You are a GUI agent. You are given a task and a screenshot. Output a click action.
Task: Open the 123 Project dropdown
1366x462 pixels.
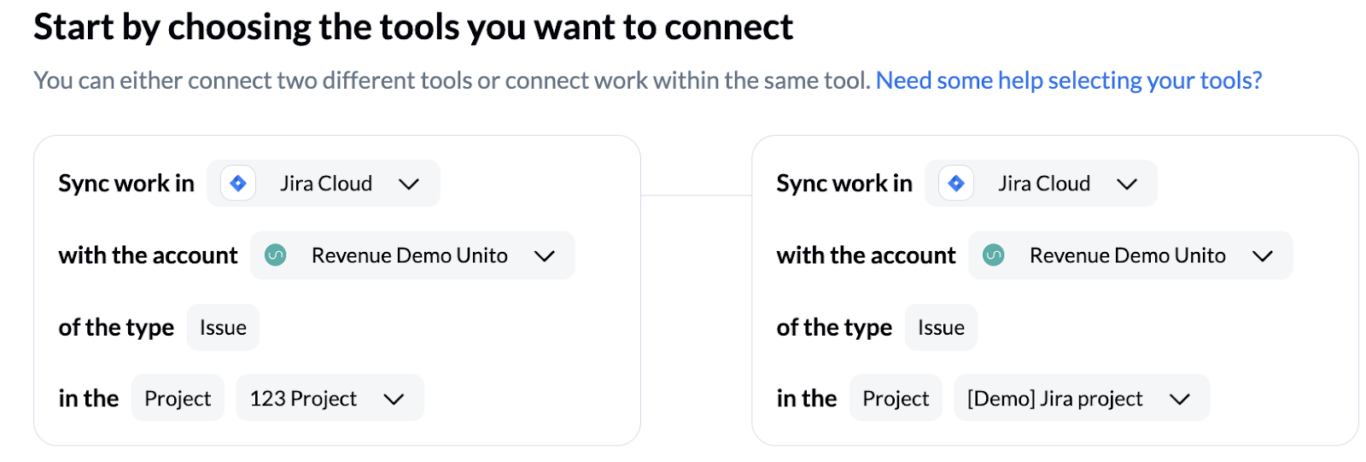pyautogui.click(x=330, y=398)
